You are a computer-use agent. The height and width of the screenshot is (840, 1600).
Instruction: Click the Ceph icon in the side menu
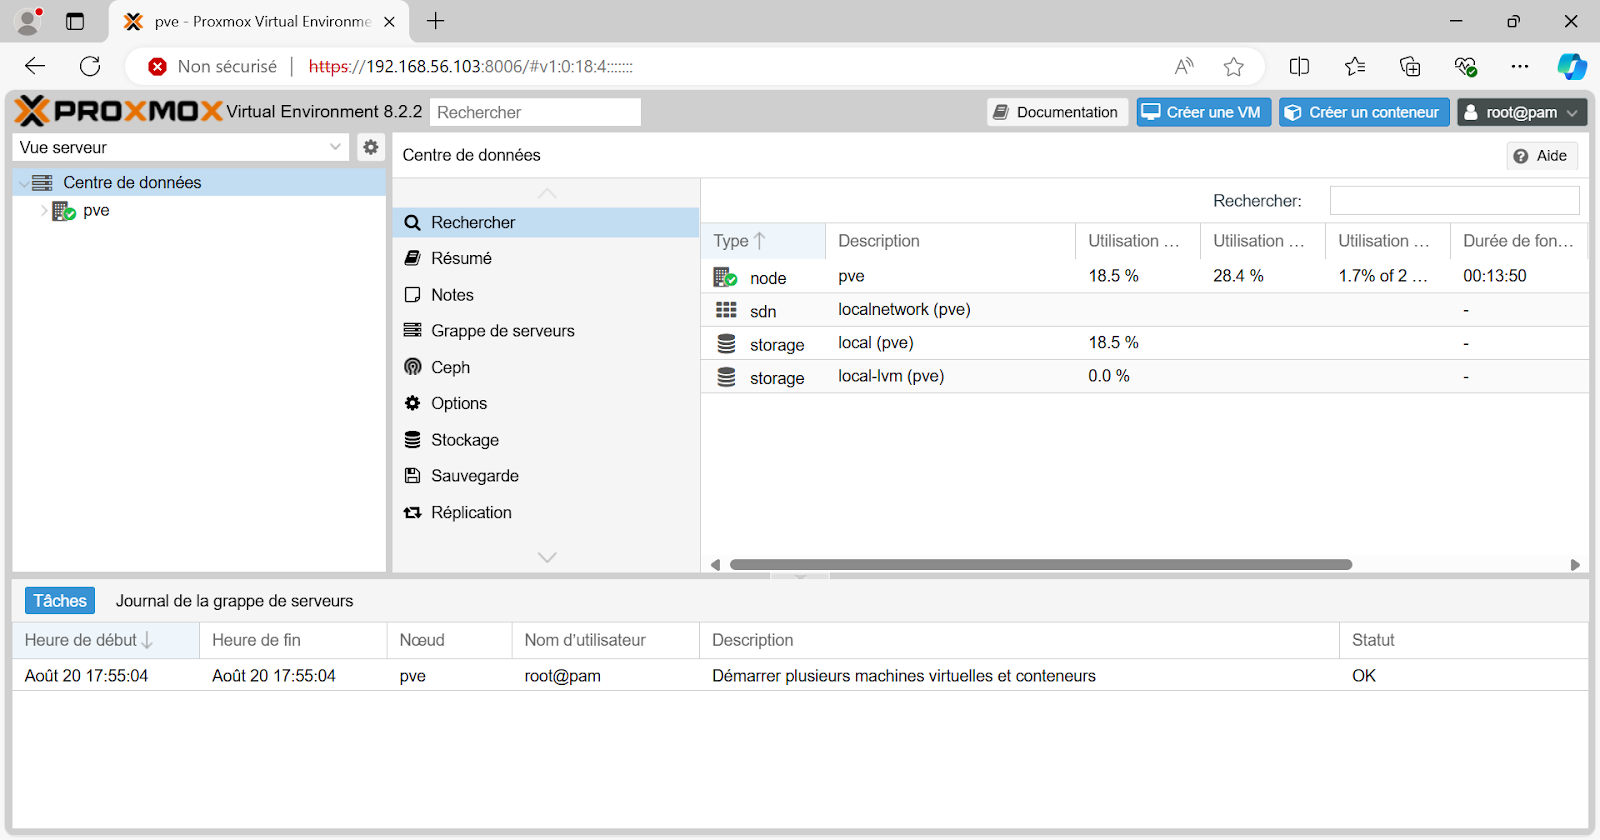coord(412,367)
